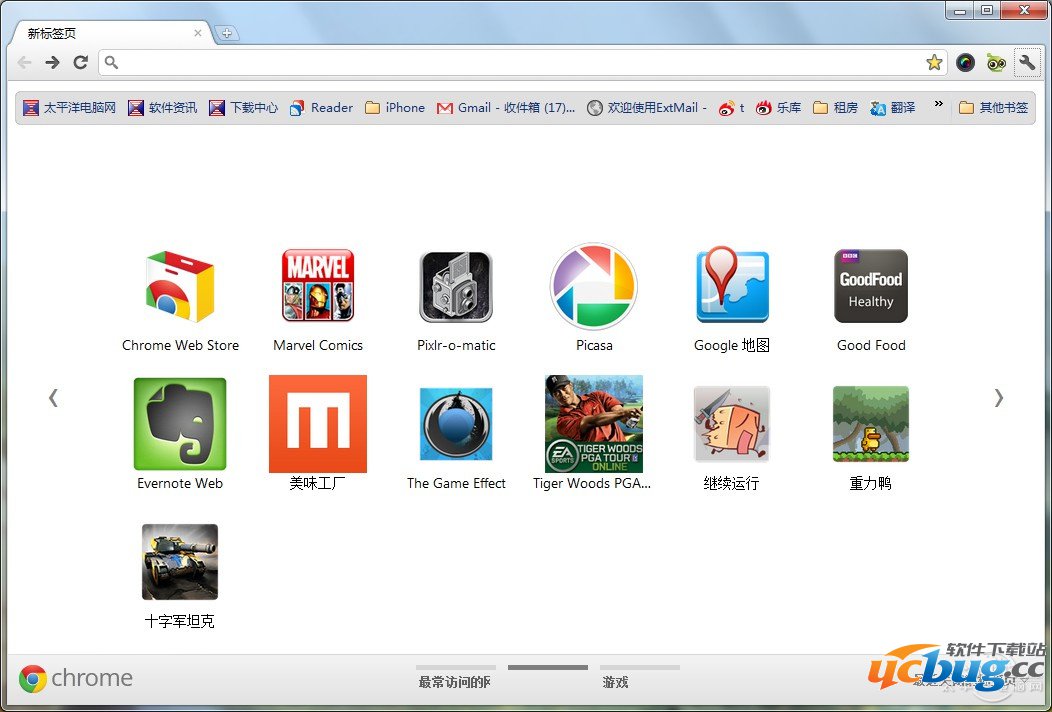Go to the next apps page
1052x712 pixels.
click(998, 398)
